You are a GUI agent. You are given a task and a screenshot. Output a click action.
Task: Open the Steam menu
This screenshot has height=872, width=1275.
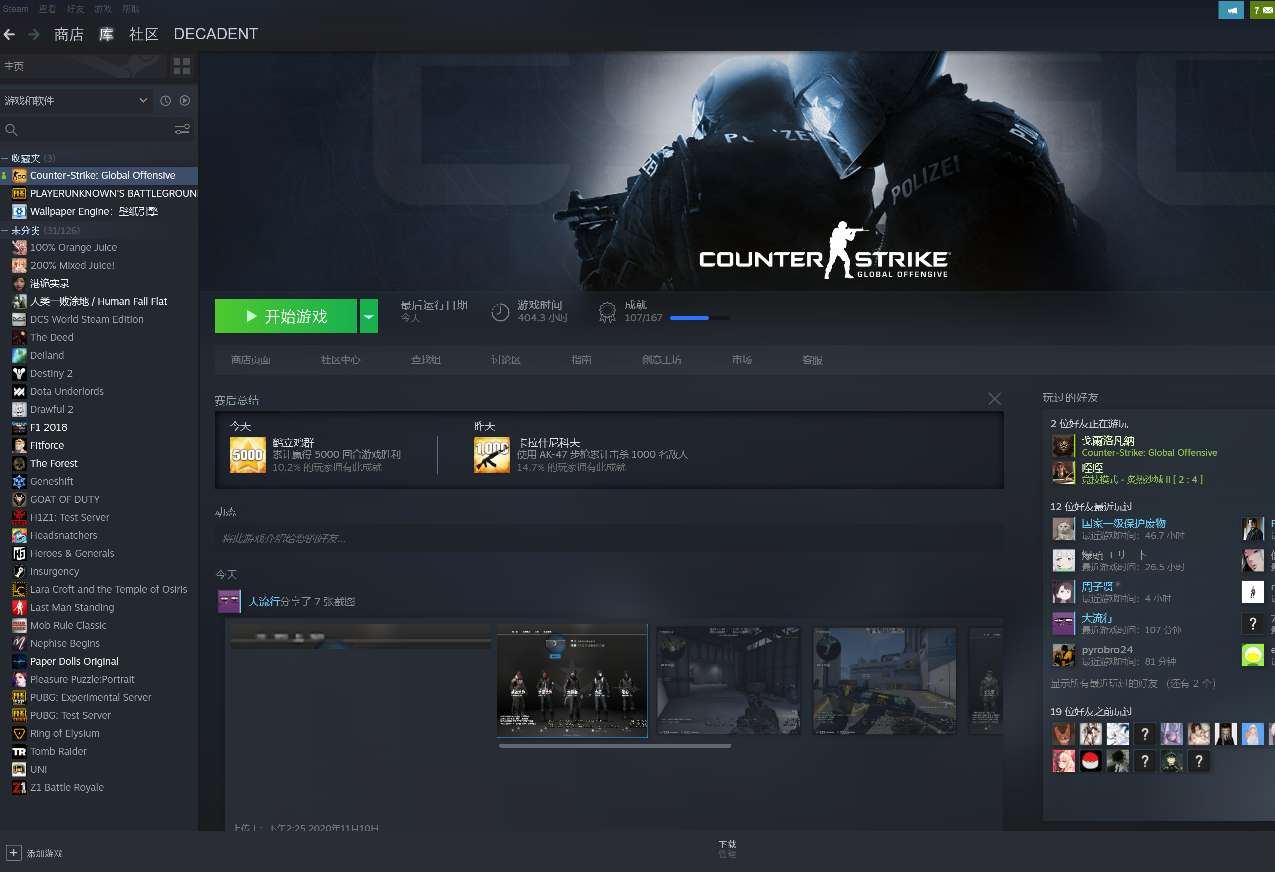coord(15,8)
